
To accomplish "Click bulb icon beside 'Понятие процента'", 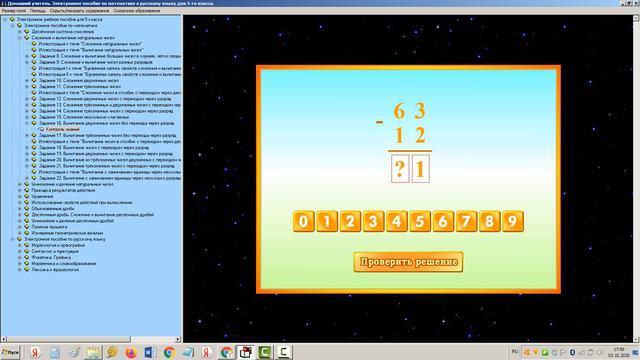I will point(27,227).
